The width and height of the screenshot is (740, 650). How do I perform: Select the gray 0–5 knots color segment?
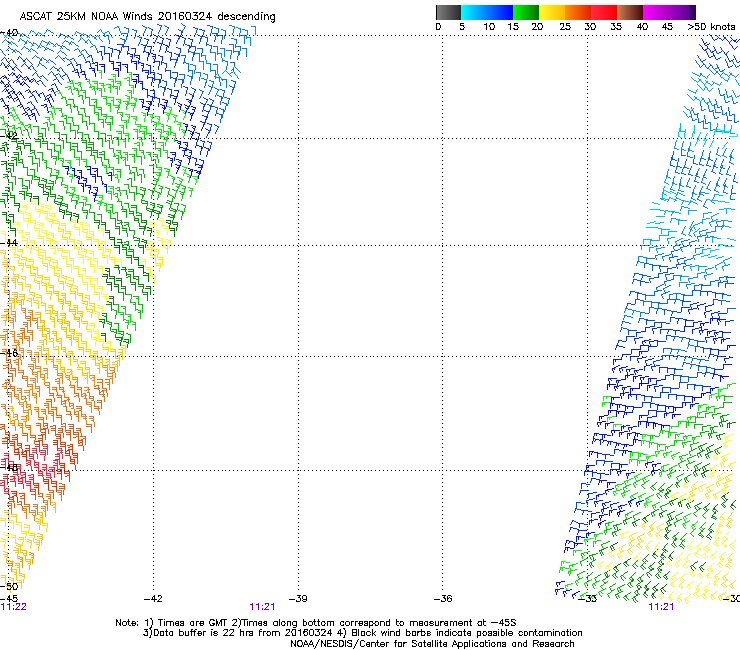point(448,12)
